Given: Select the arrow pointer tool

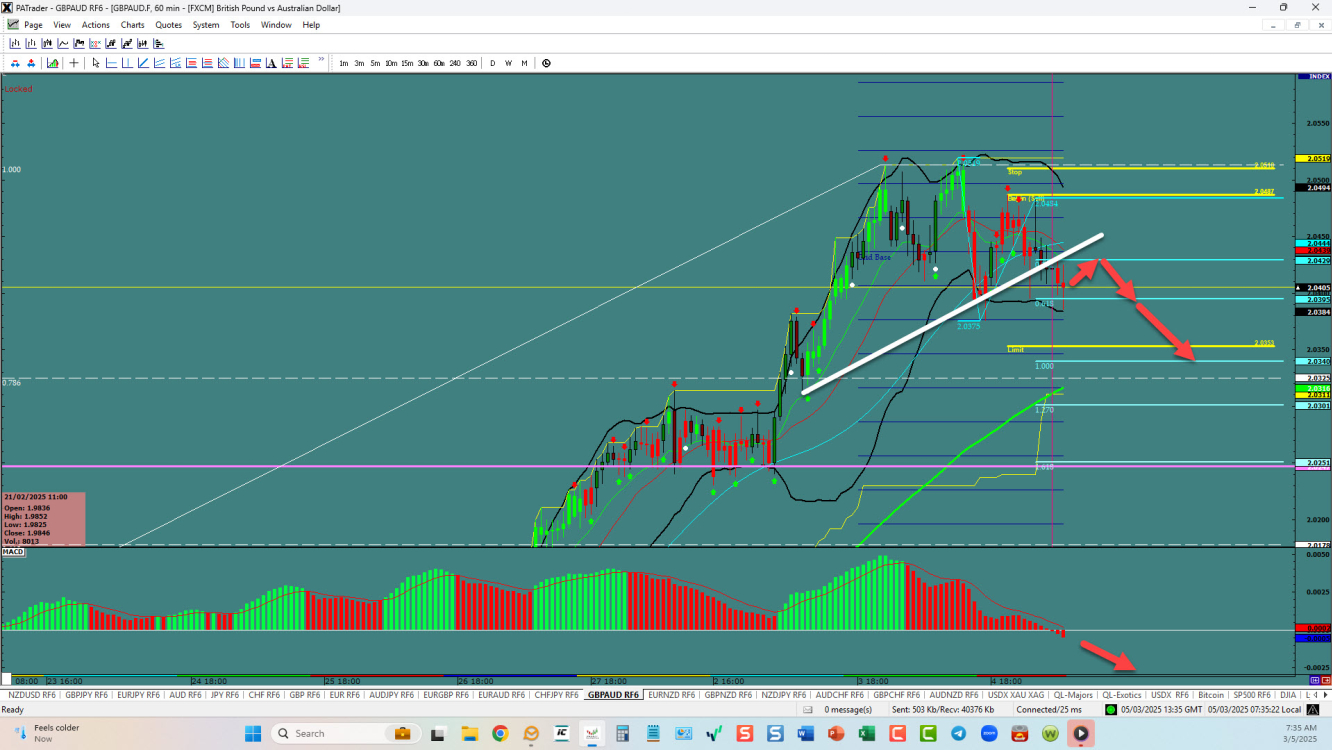Looking at the screenshot, I should [x=96, y=63].
